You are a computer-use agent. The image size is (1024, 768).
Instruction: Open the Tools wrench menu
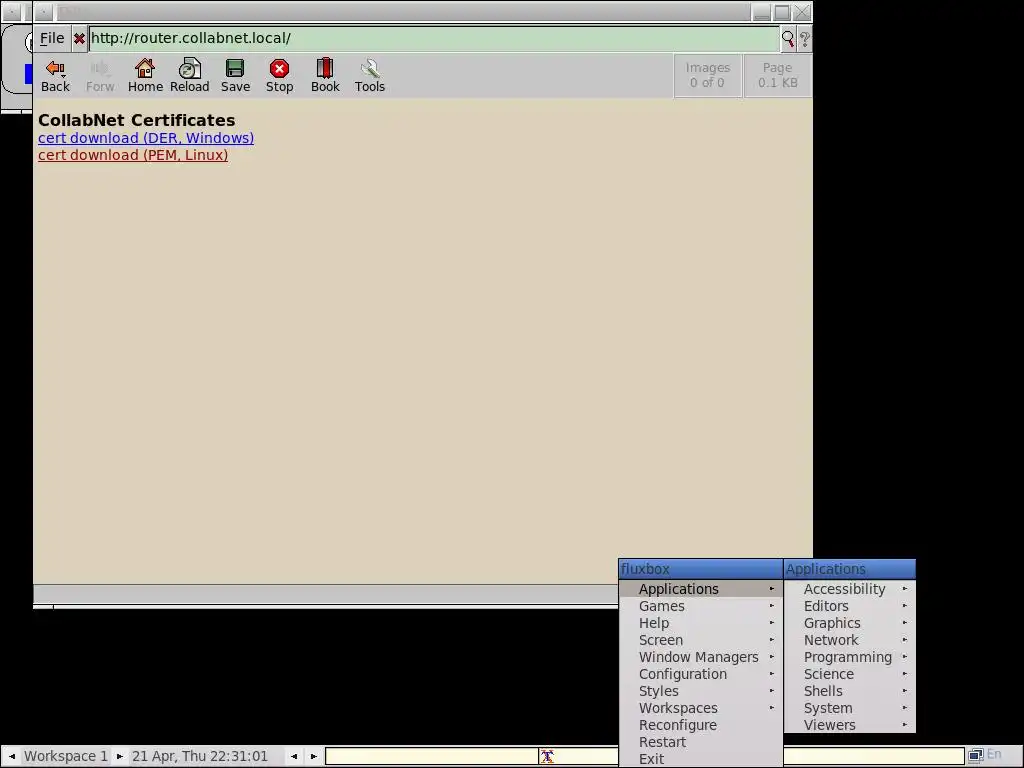[370, 76]
